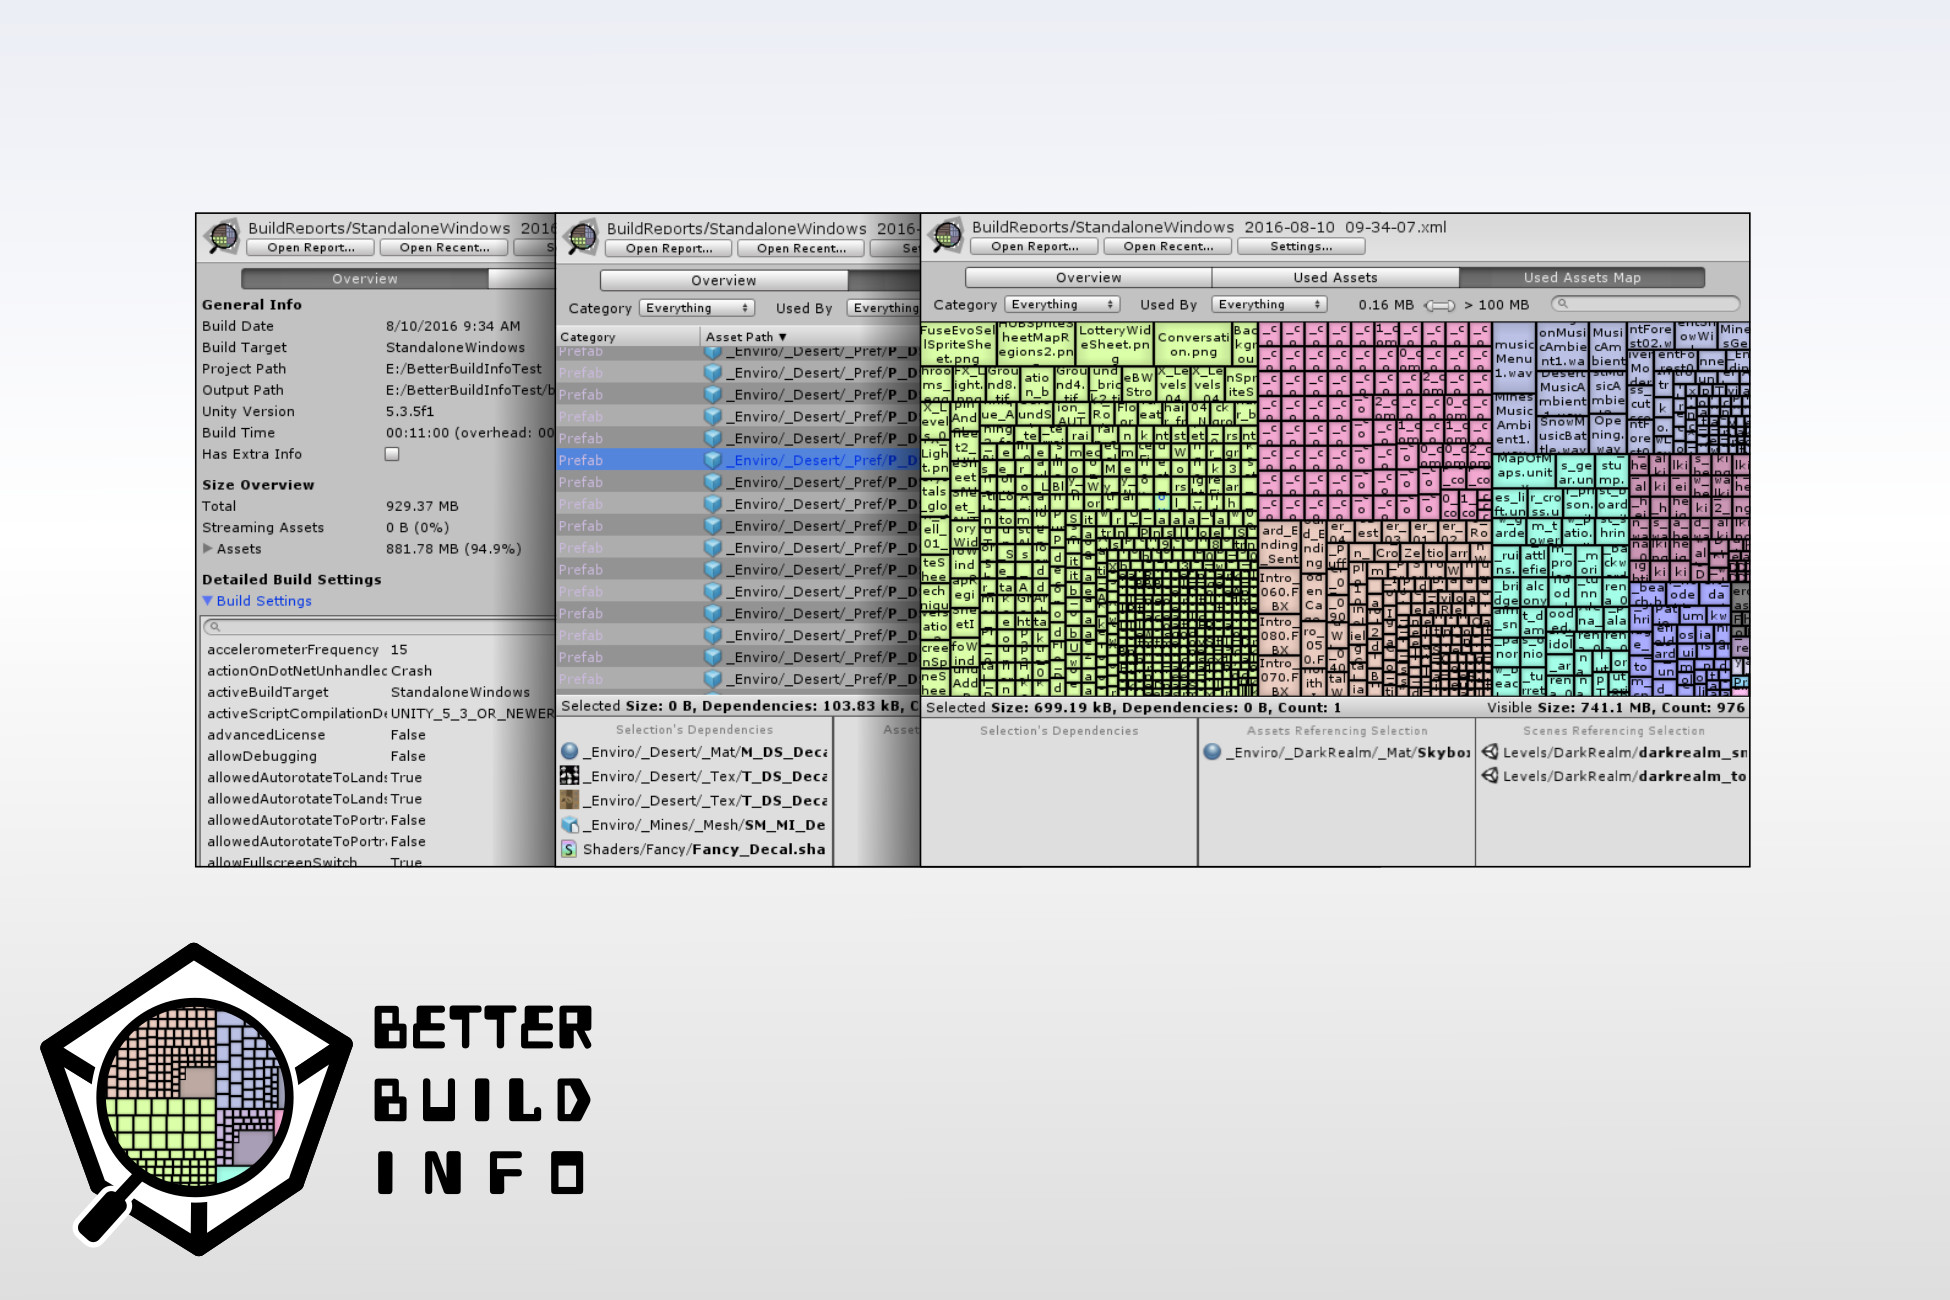Open the Category dropdown in the Used Assets Map window
Image resolution: width=1950 pixels, height=1300 pixels.
tap(1062, 305)
